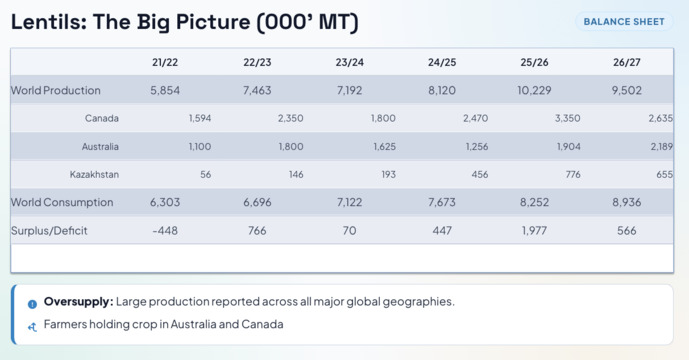Click the Canada row label
Image resolution: width=689 pixels, height=360 pixels.
pos(102,118)
